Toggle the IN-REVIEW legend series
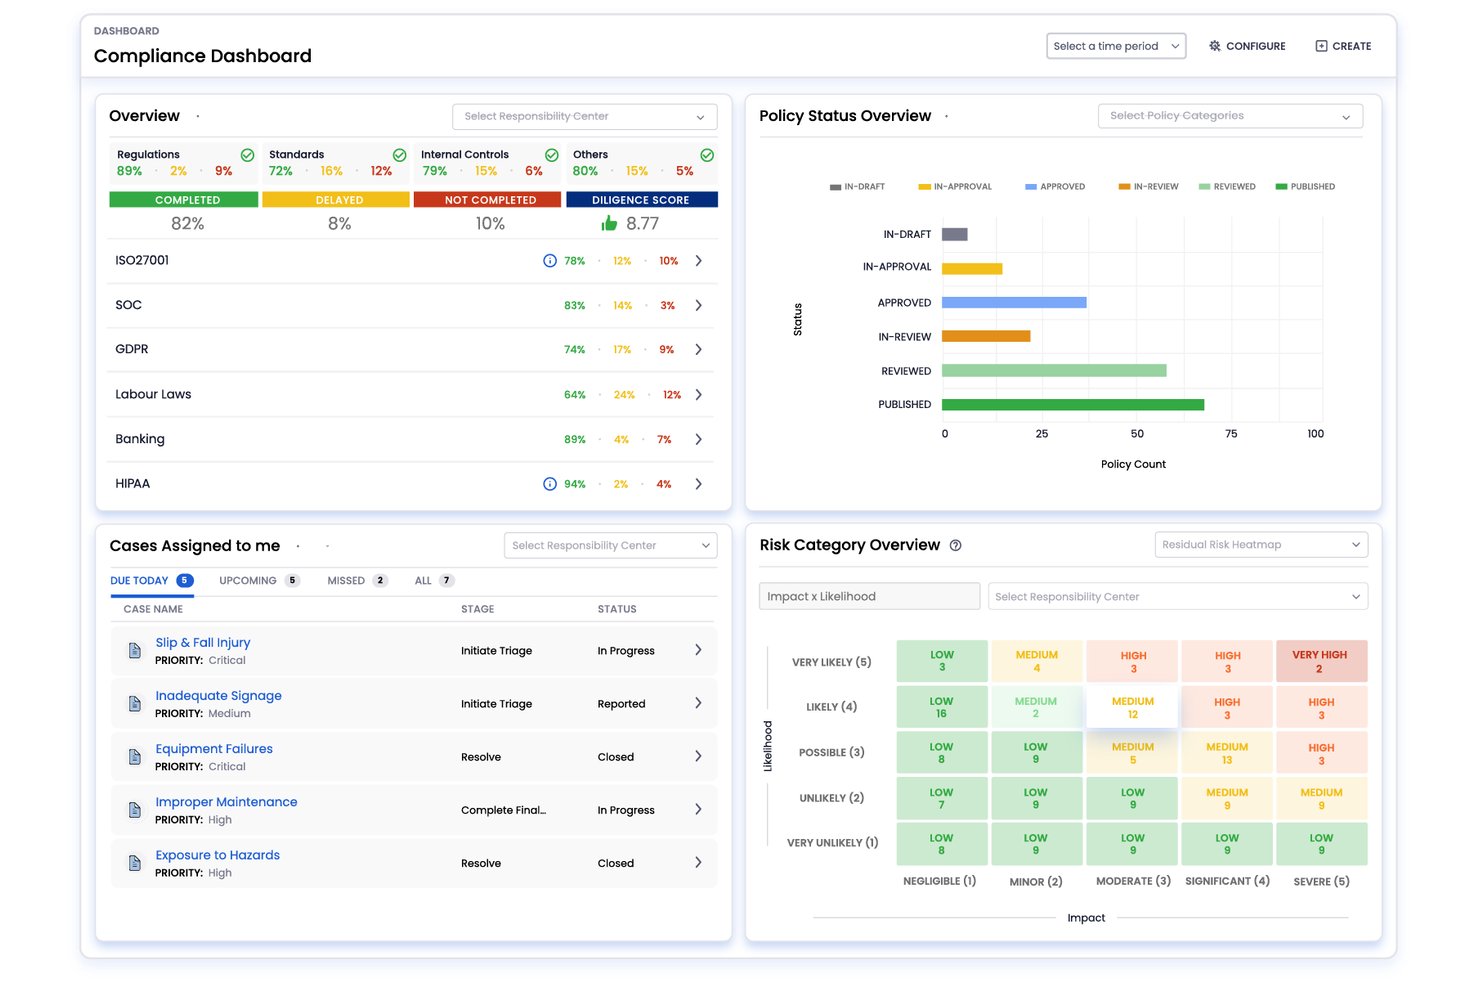 tap(1148, 187)
